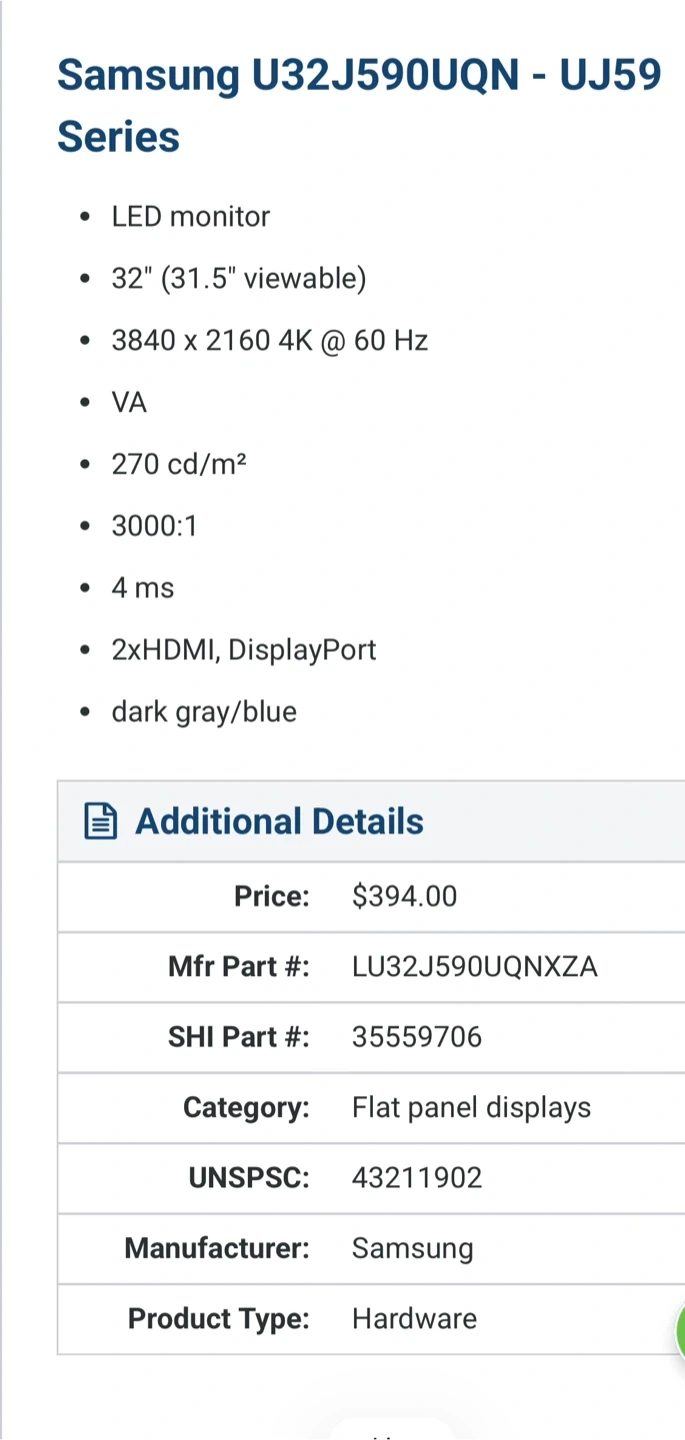Click the $394.00 price value

404,896
